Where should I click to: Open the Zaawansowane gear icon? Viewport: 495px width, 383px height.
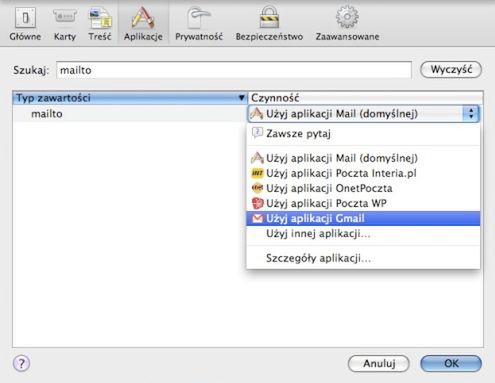[347, 17]
